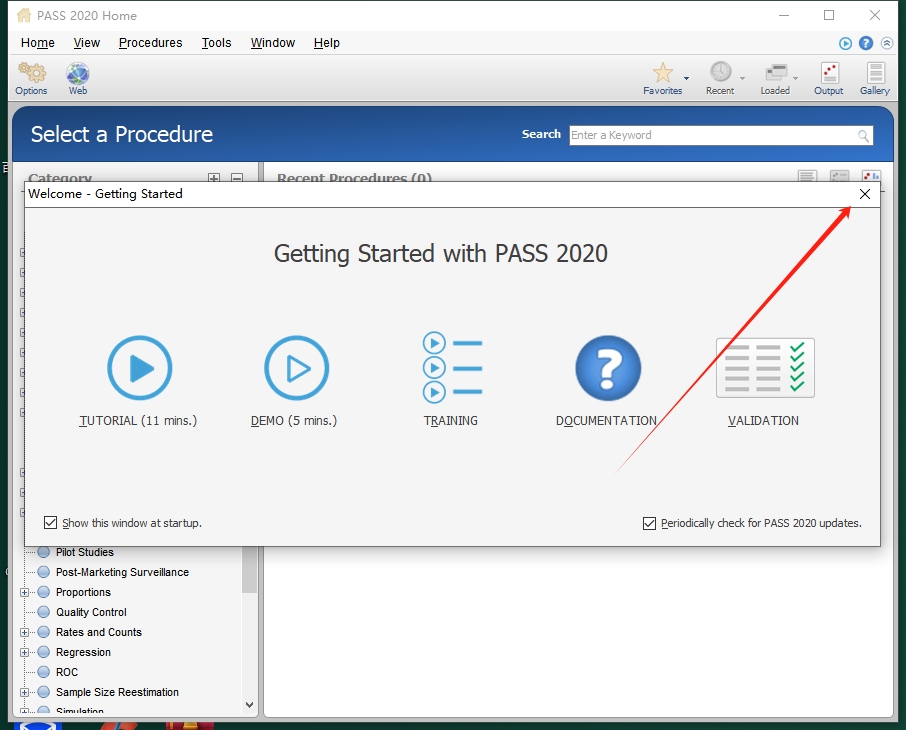Viewport: 906px width, 730px height.
Task: Select Post-Marketing Surveillance category
Action: click(x=122, y=572)
